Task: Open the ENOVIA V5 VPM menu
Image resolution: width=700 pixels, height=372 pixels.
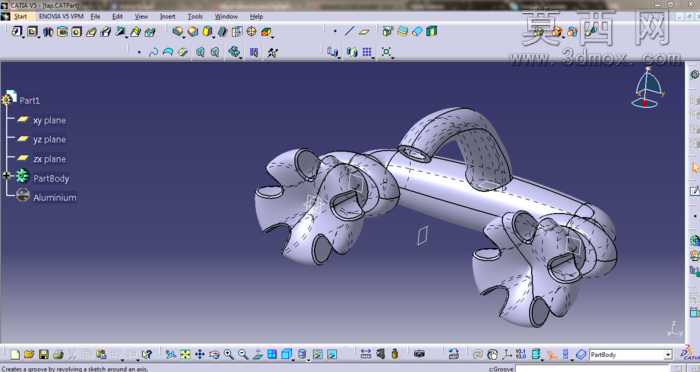Action: tap(61, 17)
